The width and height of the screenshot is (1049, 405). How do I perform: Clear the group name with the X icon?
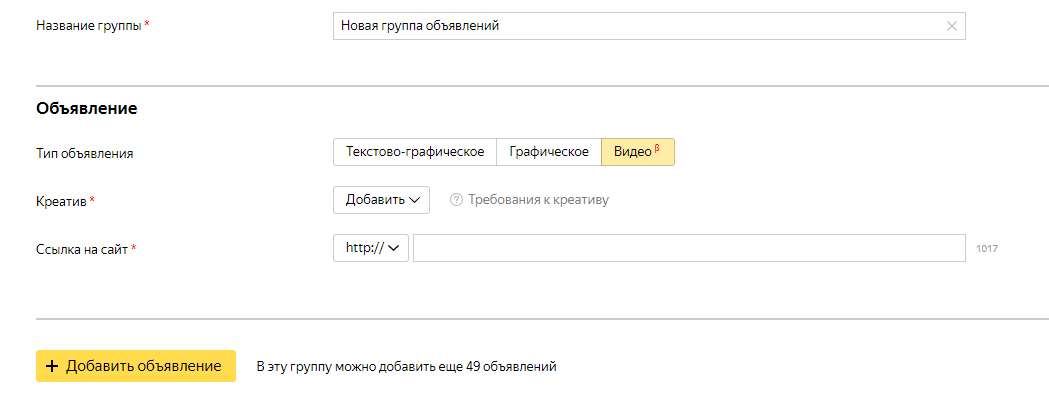click(952, 27)
